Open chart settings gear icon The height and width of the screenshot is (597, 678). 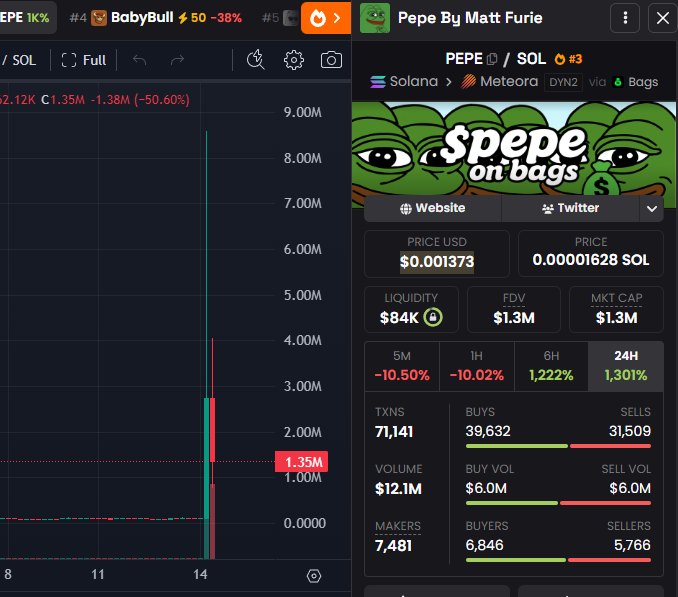click(x=294, y=60)
